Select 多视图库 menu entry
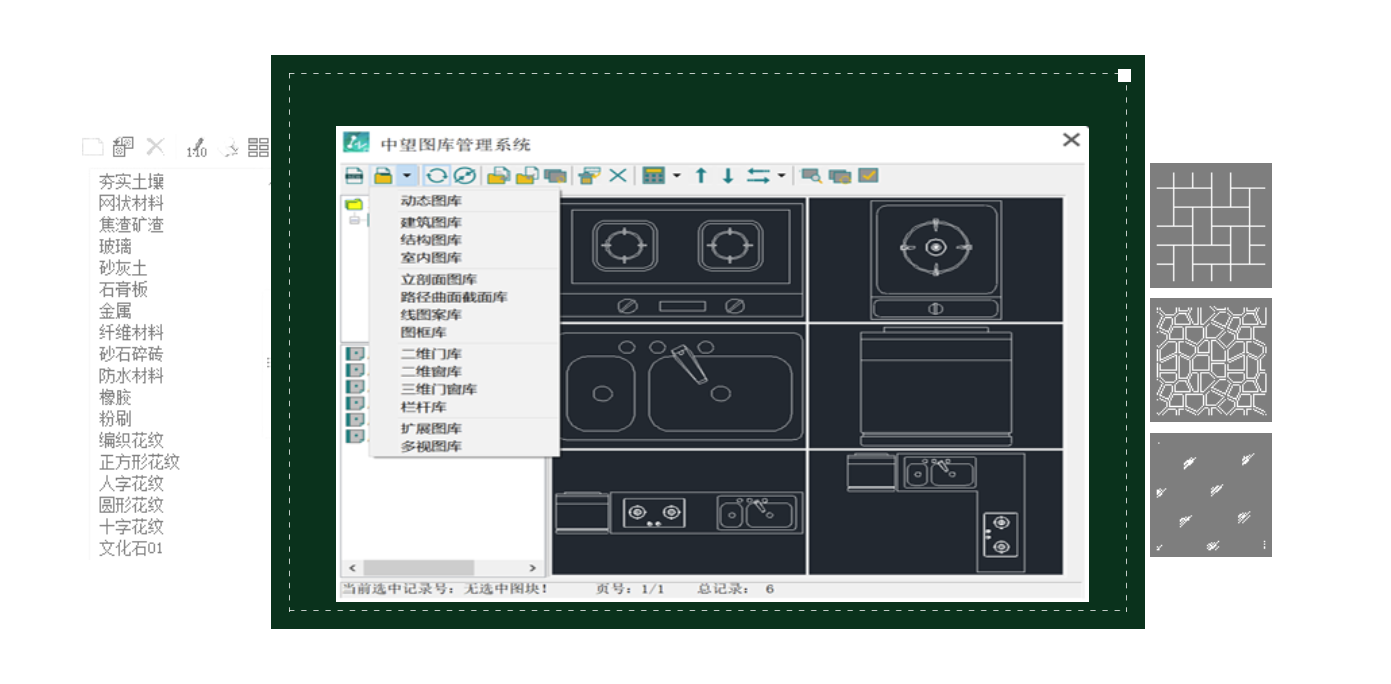Image resolution: width=1391 pixels, height=684 pixels. [x=431, y=446]
